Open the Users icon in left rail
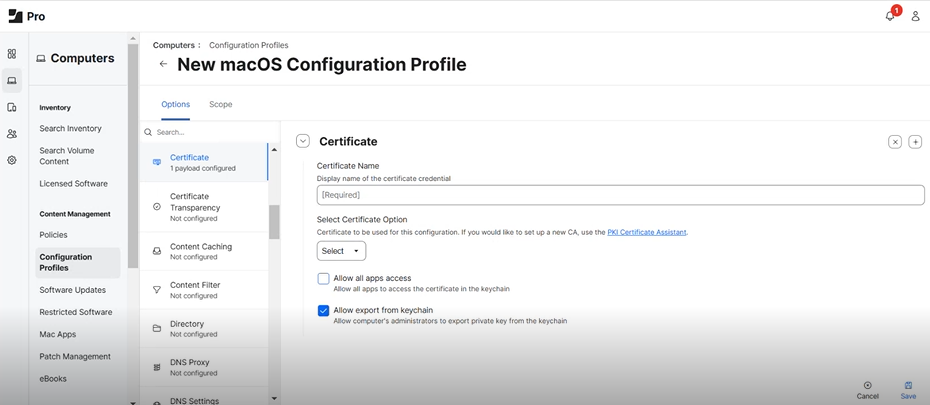Viewport: 930px width, 405px height. (12, 133)
